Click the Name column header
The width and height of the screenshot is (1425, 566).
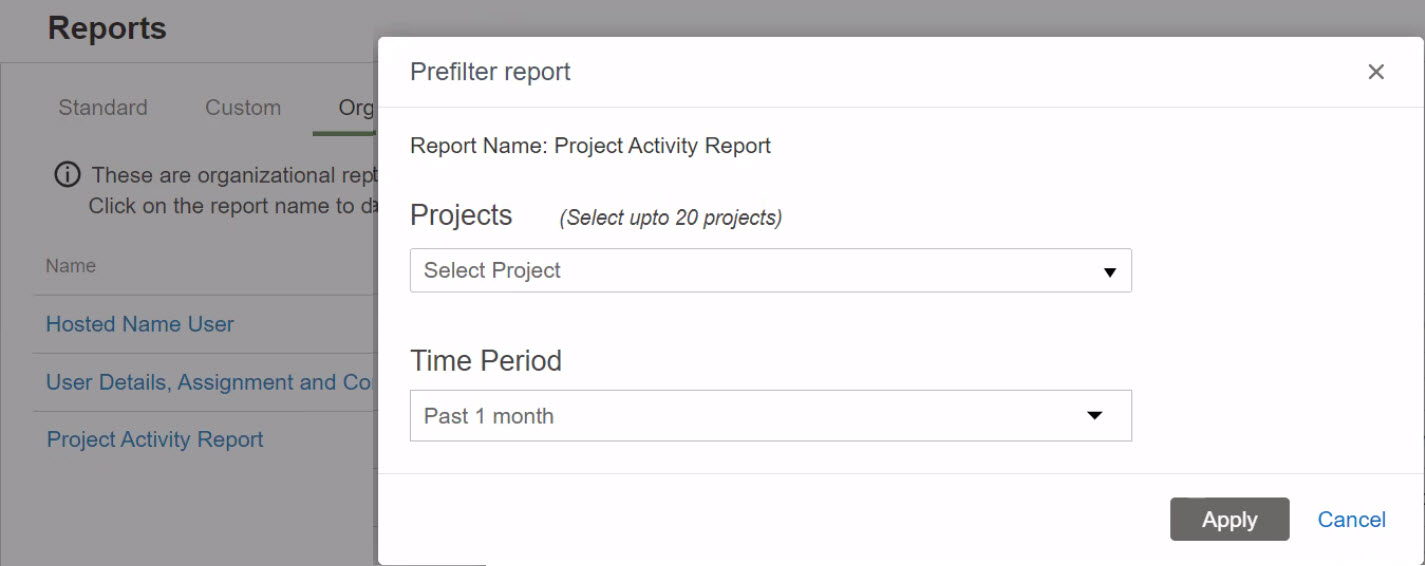tap(70, 266)
